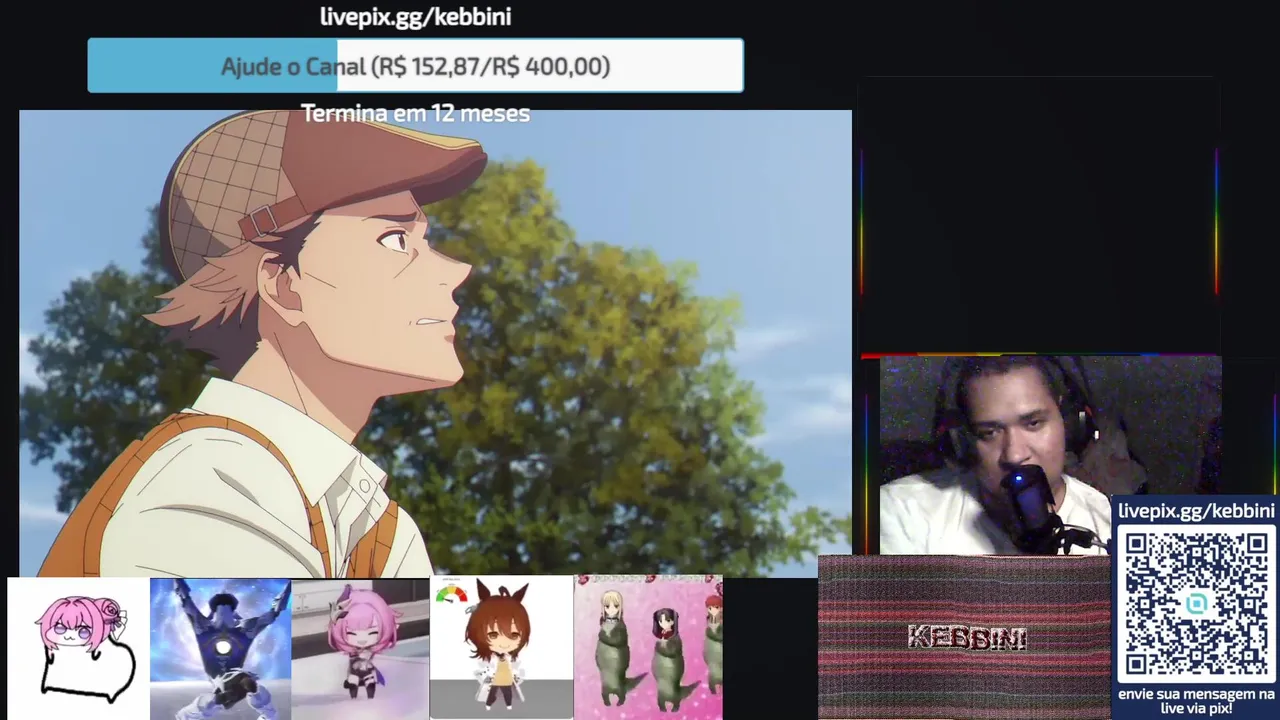
Task: Click the streamer webcam feed
Action: 1050,455
